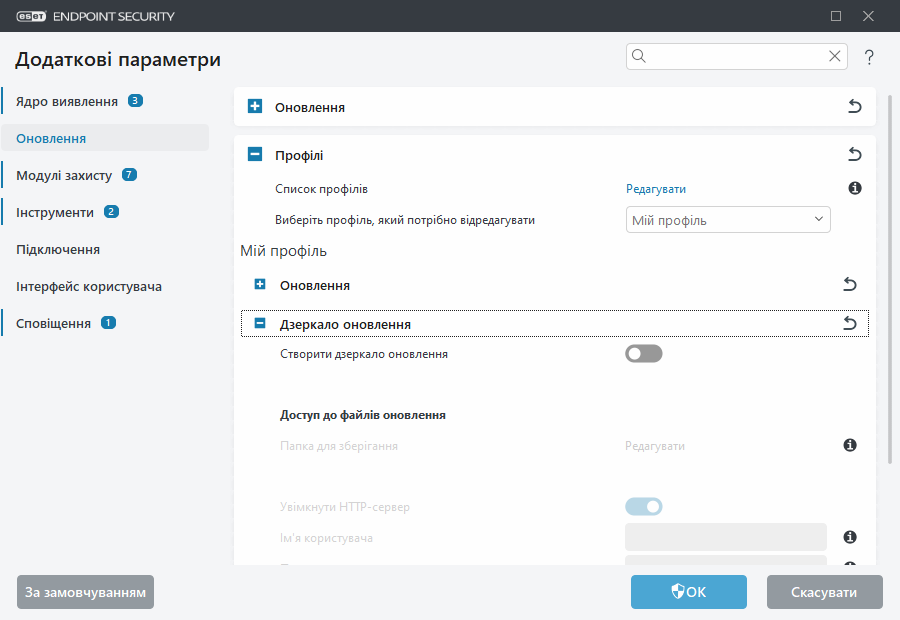Click the Ім'я користувача input field
900x620 pixels.
(x=726, y=537)
